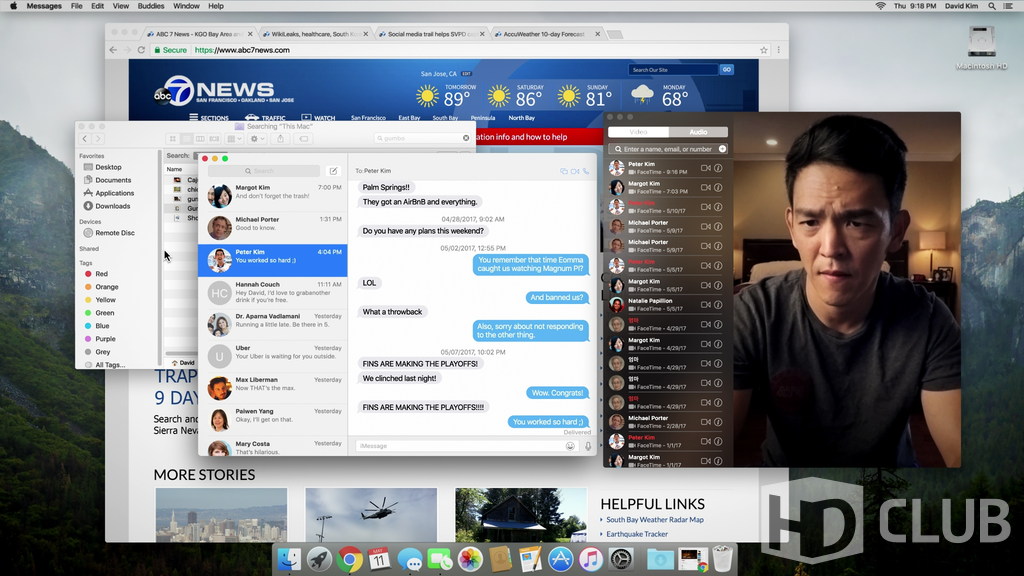
Task: Reload the page in Chrome
Action: click(x=141, y=50)
